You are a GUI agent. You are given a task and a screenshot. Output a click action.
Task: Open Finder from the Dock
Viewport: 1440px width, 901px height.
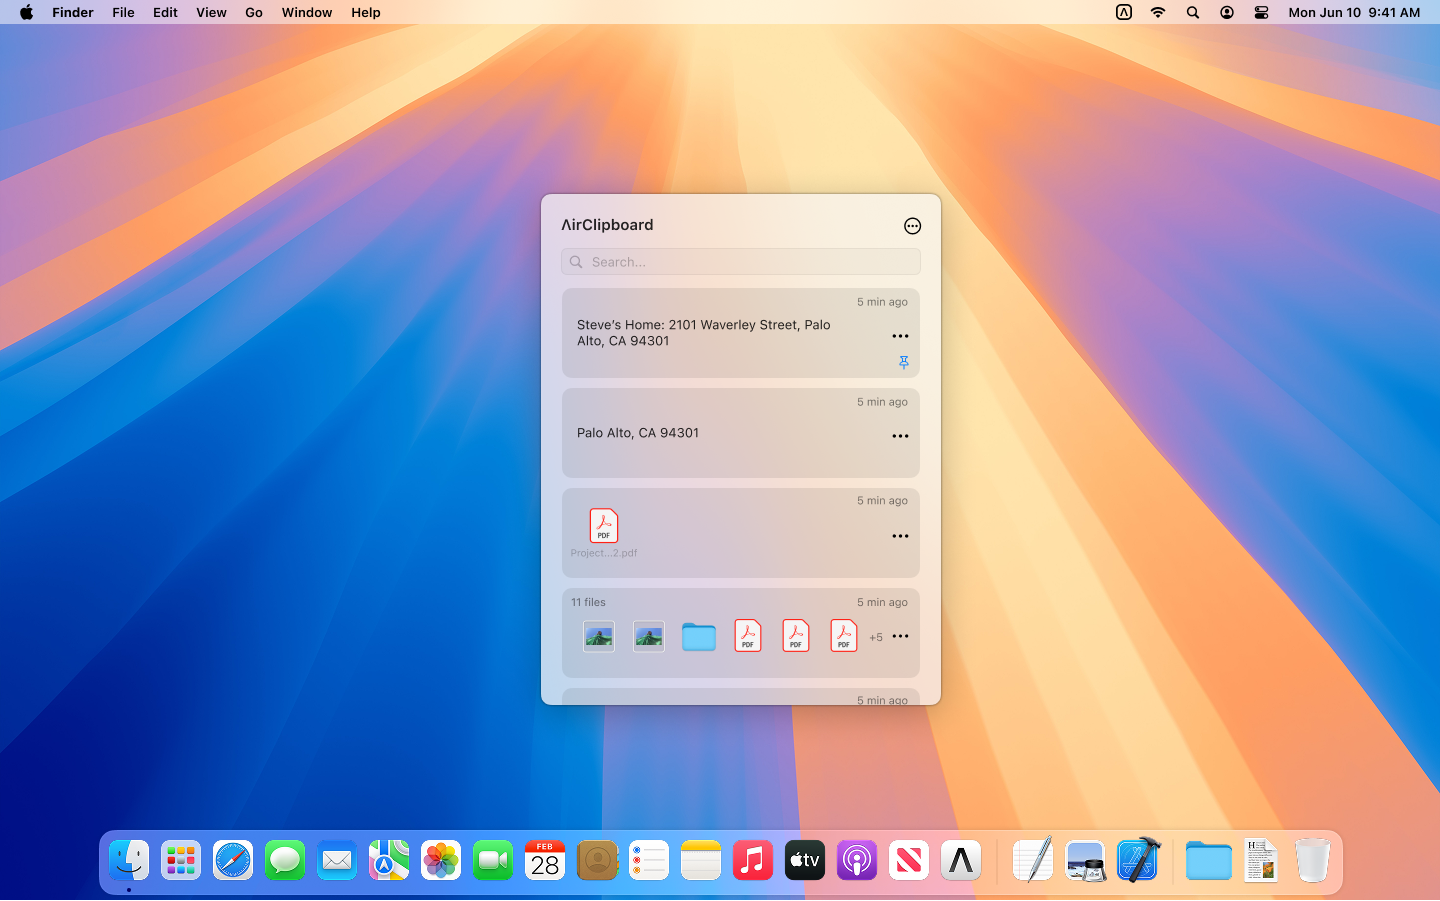pyautogui.click(x=129, y=860)
